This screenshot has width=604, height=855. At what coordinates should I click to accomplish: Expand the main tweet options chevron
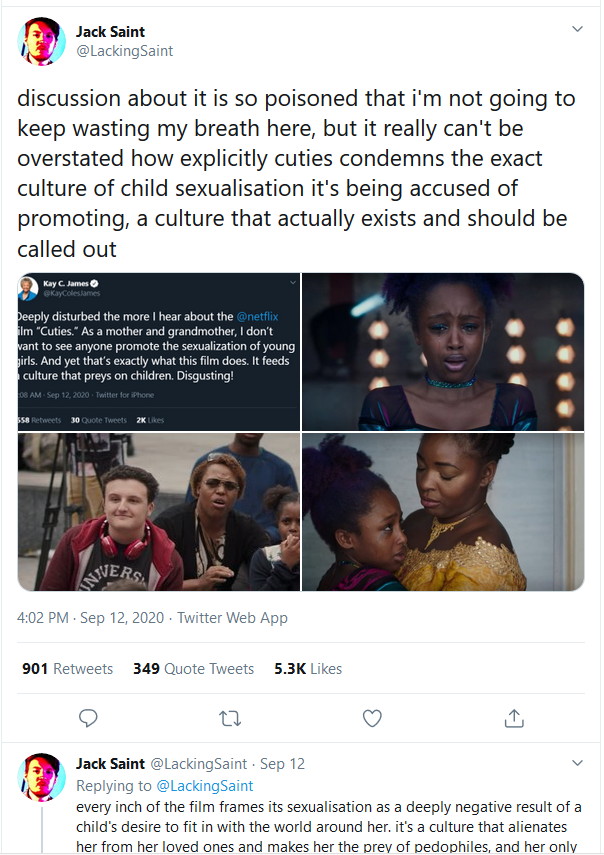[577, 30]
